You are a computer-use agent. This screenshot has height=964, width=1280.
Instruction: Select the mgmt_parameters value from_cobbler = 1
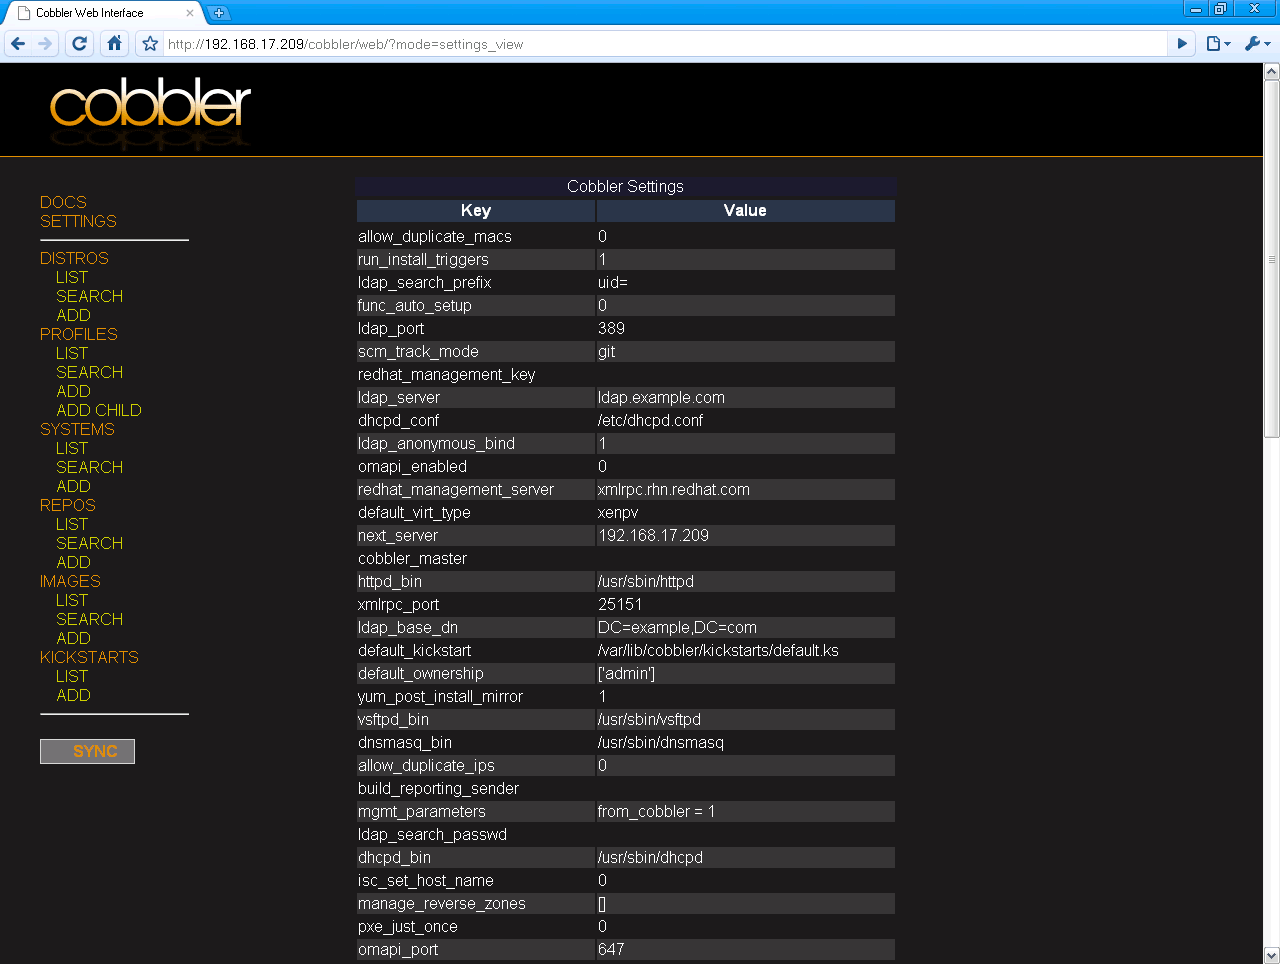click(656, 812)
